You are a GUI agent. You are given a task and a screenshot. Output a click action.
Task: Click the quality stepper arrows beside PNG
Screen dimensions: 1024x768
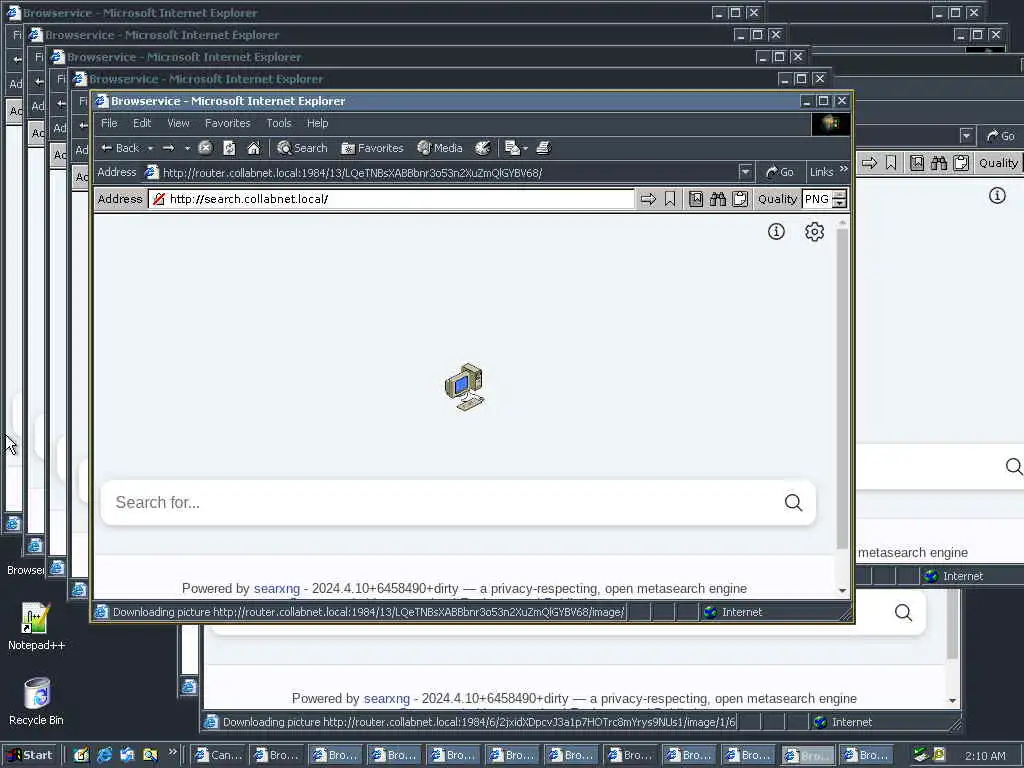point(840,199)
